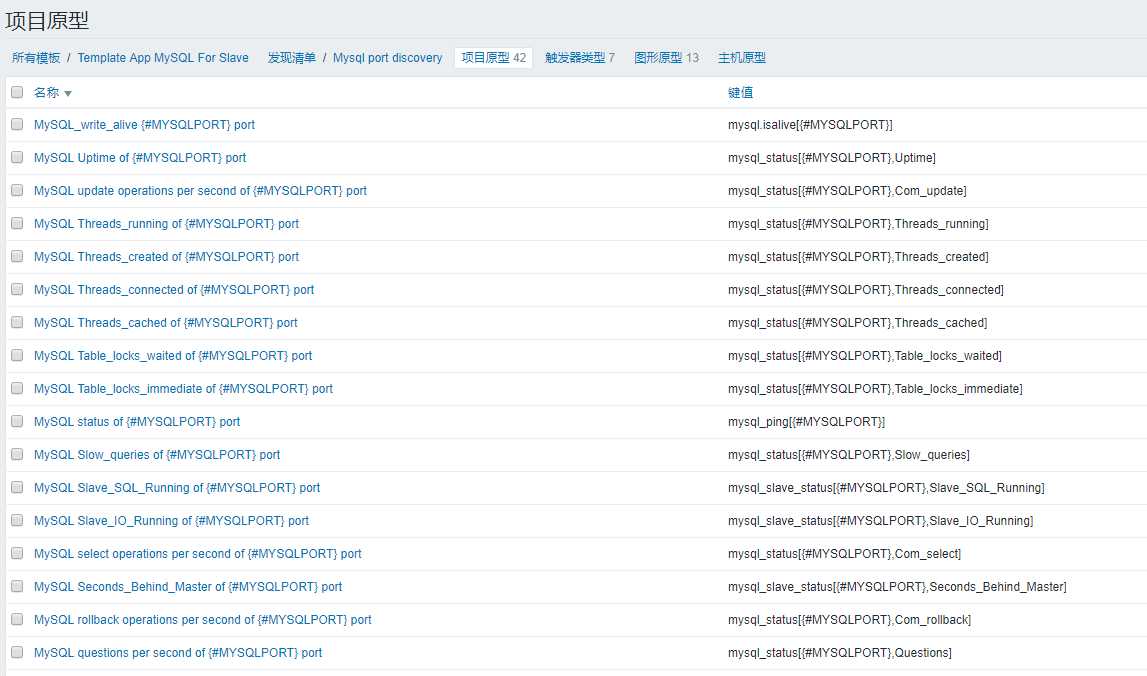
Task: Tick checkbox for MySQL select operations row
Action: pyautogui.click(x=17, y=553)
